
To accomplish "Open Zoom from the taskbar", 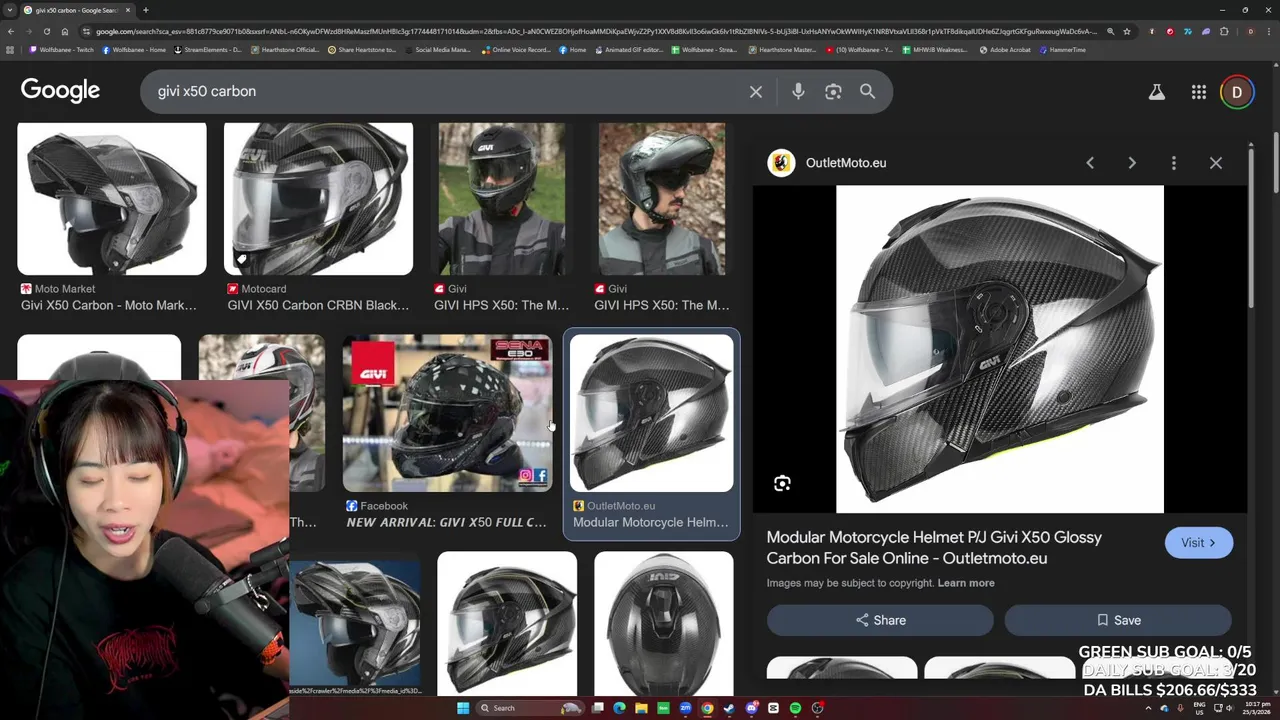I will click(685, 708).
